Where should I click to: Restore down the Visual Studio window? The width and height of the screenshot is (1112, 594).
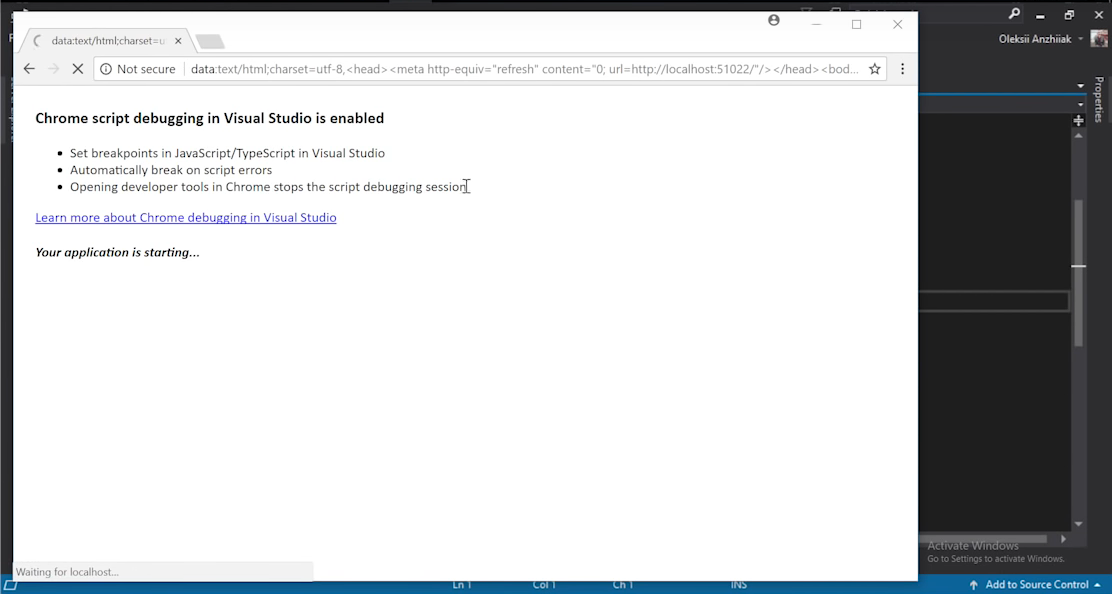point(1069,15)
